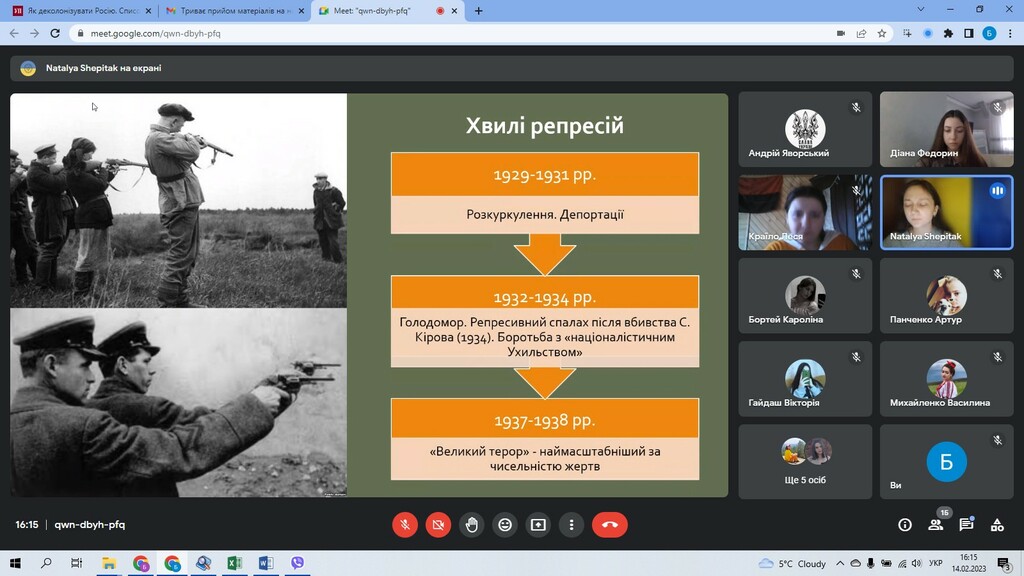Click the Natalya Shepitak video tile
The image size is (1024, 576).
tap(946, 212)
